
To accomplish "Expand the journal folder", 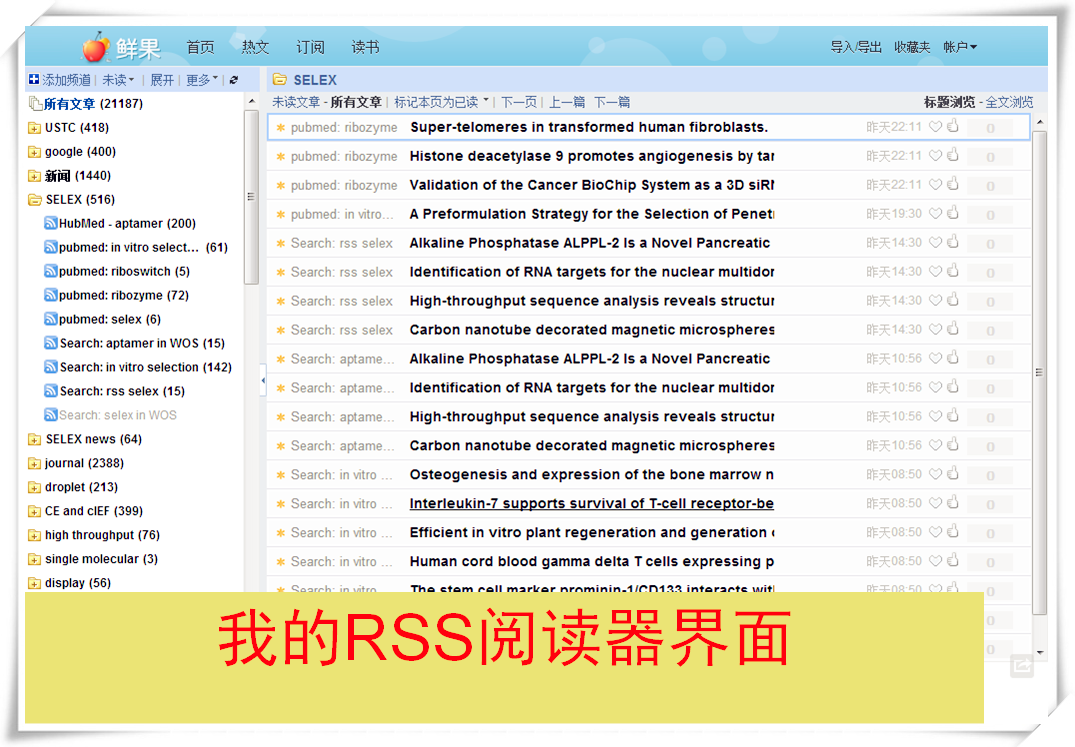I will (34, 463).
